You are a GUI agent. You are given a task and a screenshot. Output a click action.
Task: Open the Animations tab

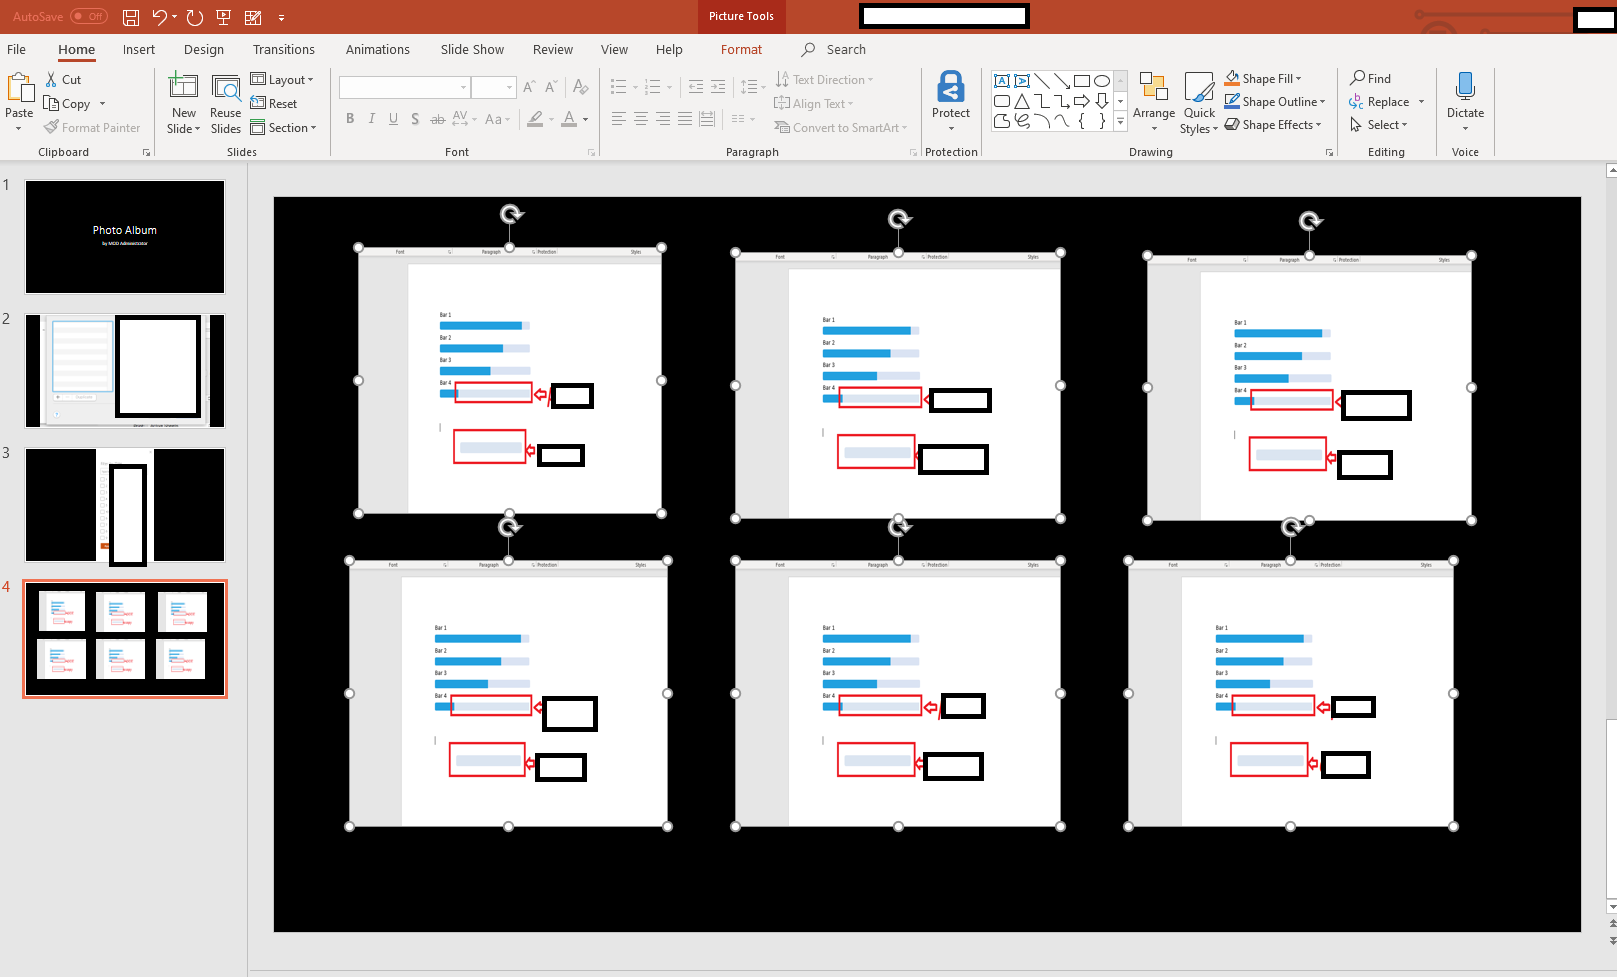point(378,49)
